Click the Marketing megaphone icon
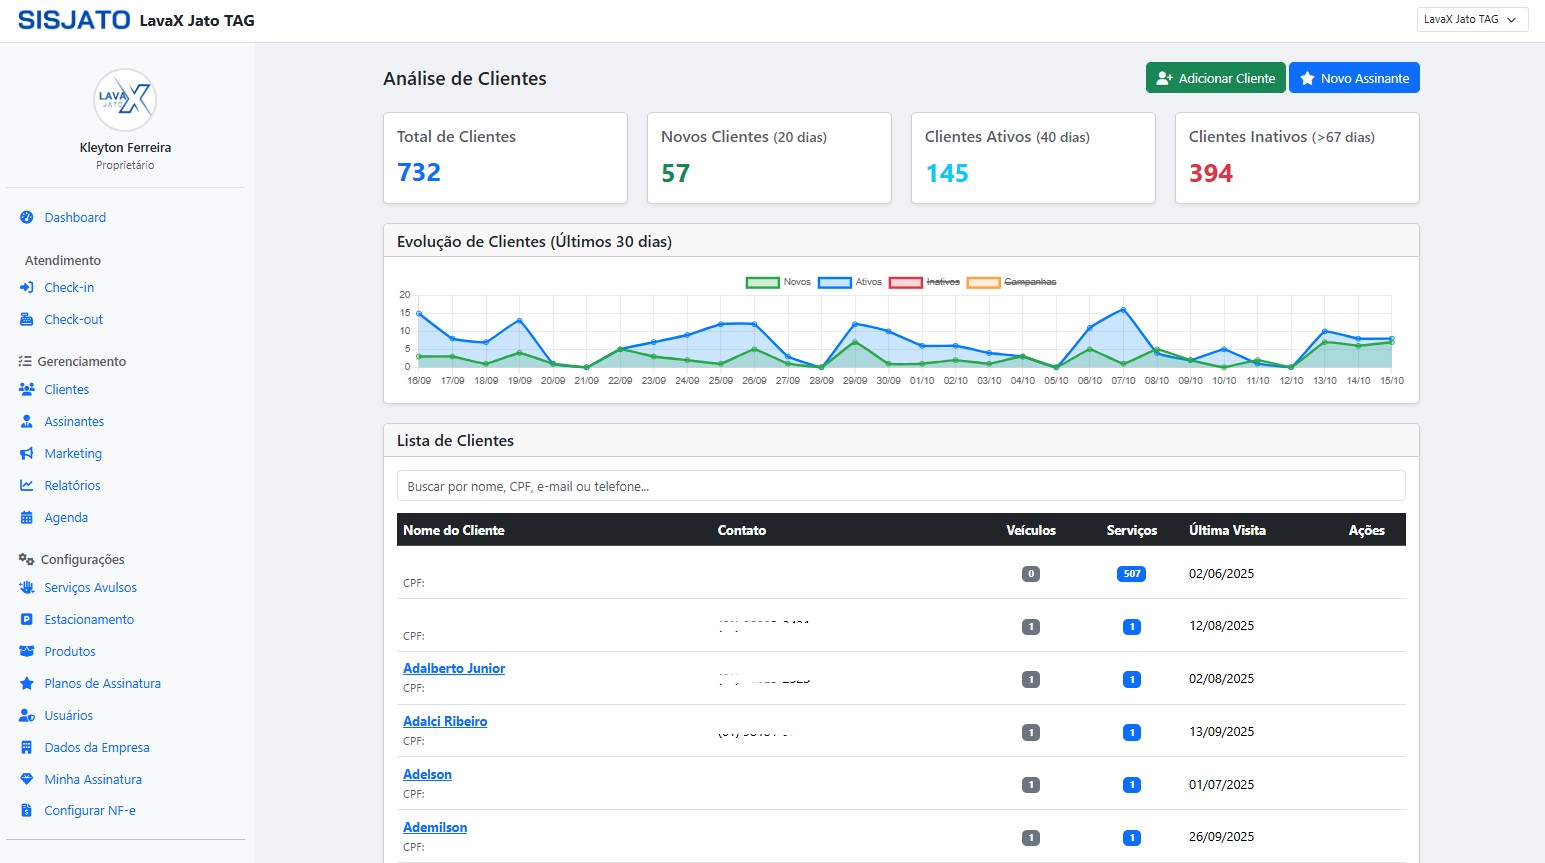This screenshot has width=1545, height=863. (x=27, y=453)
